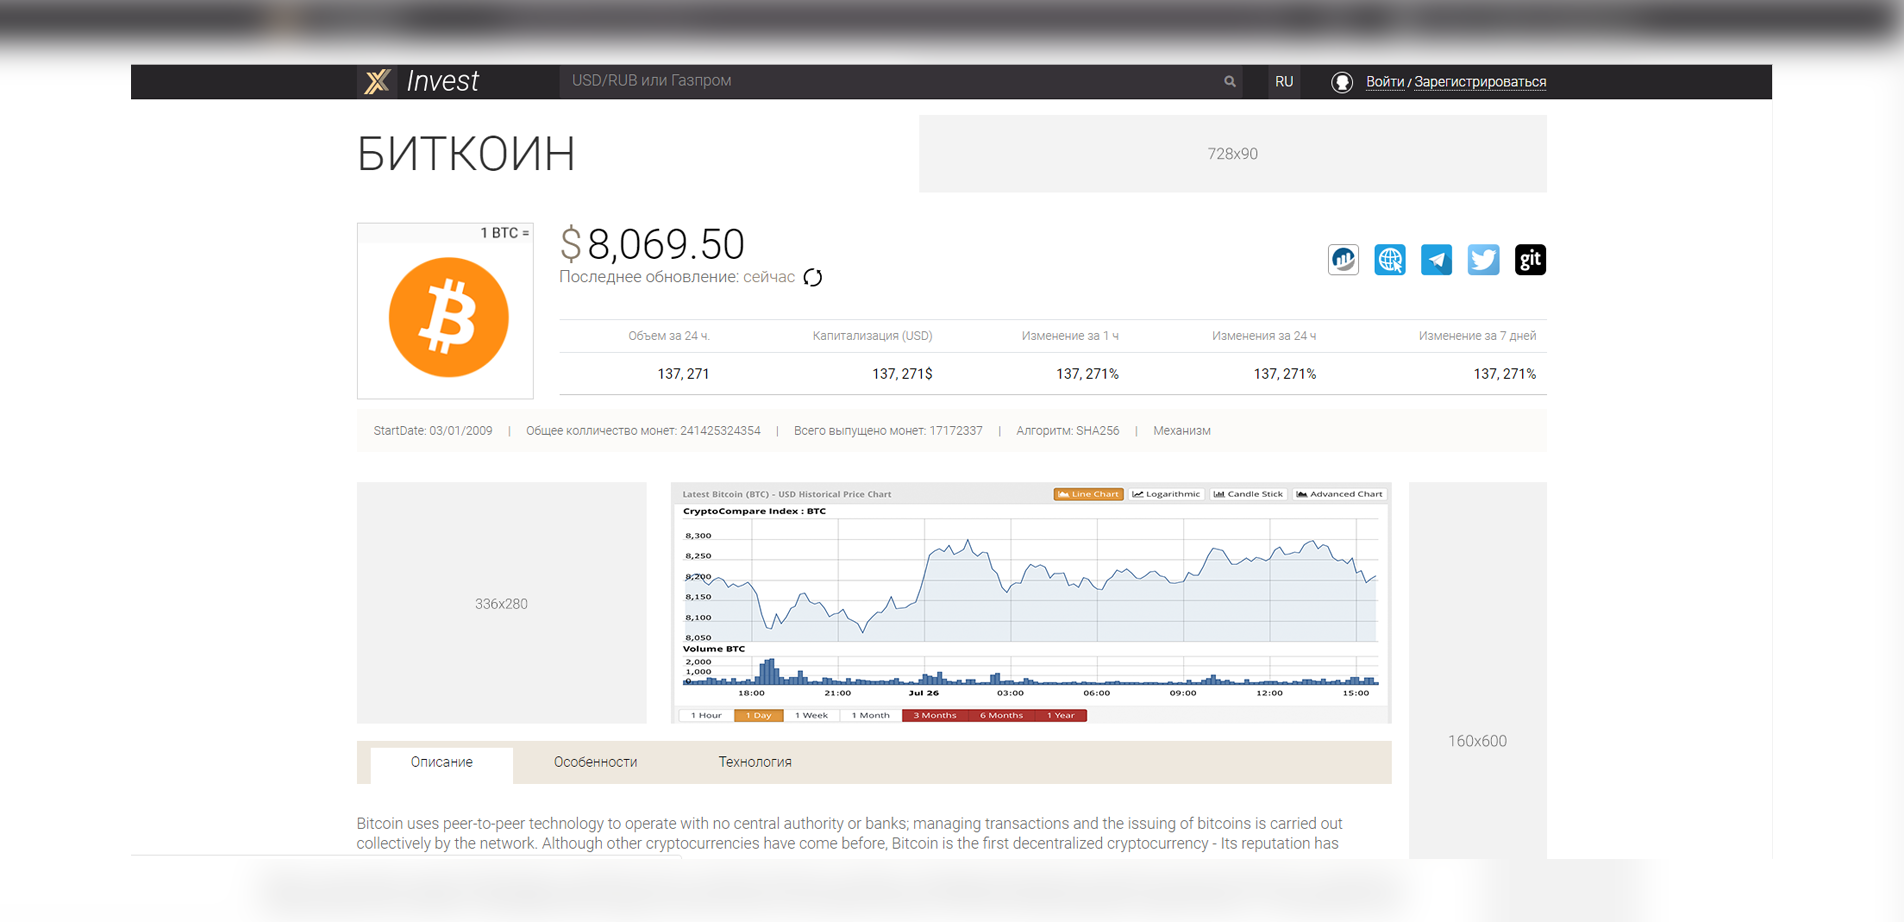Switch to the Технология tab

tap(755, 763)
